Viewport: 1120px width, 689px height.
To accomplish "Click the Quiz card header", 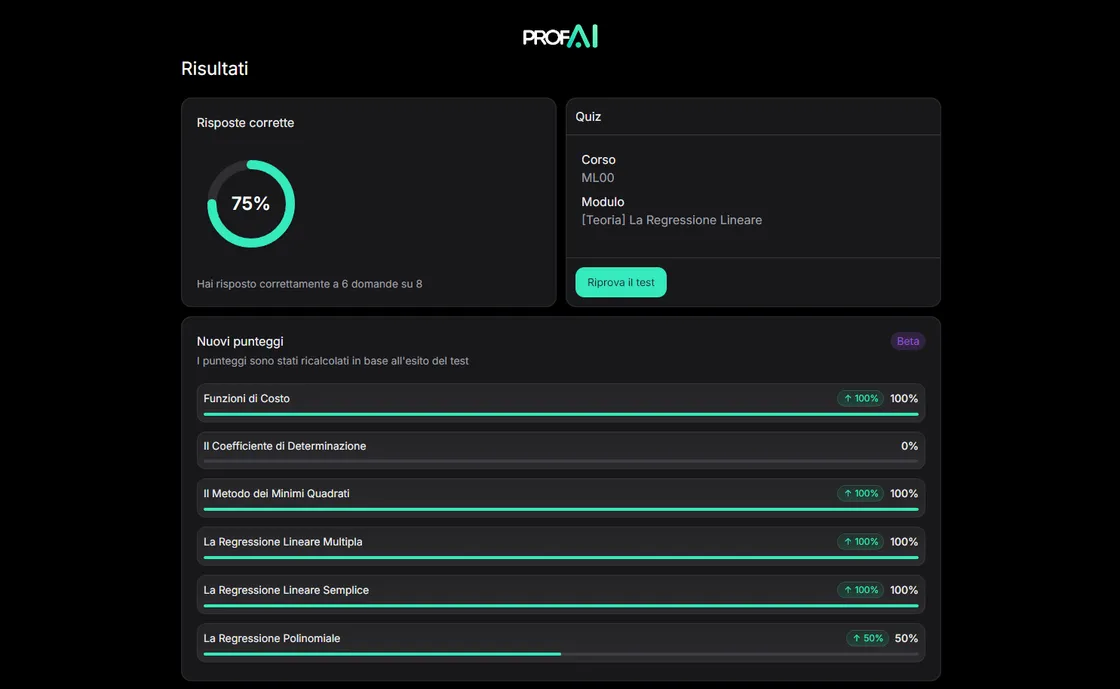I will pyautogui.click(x=588, y=117).
